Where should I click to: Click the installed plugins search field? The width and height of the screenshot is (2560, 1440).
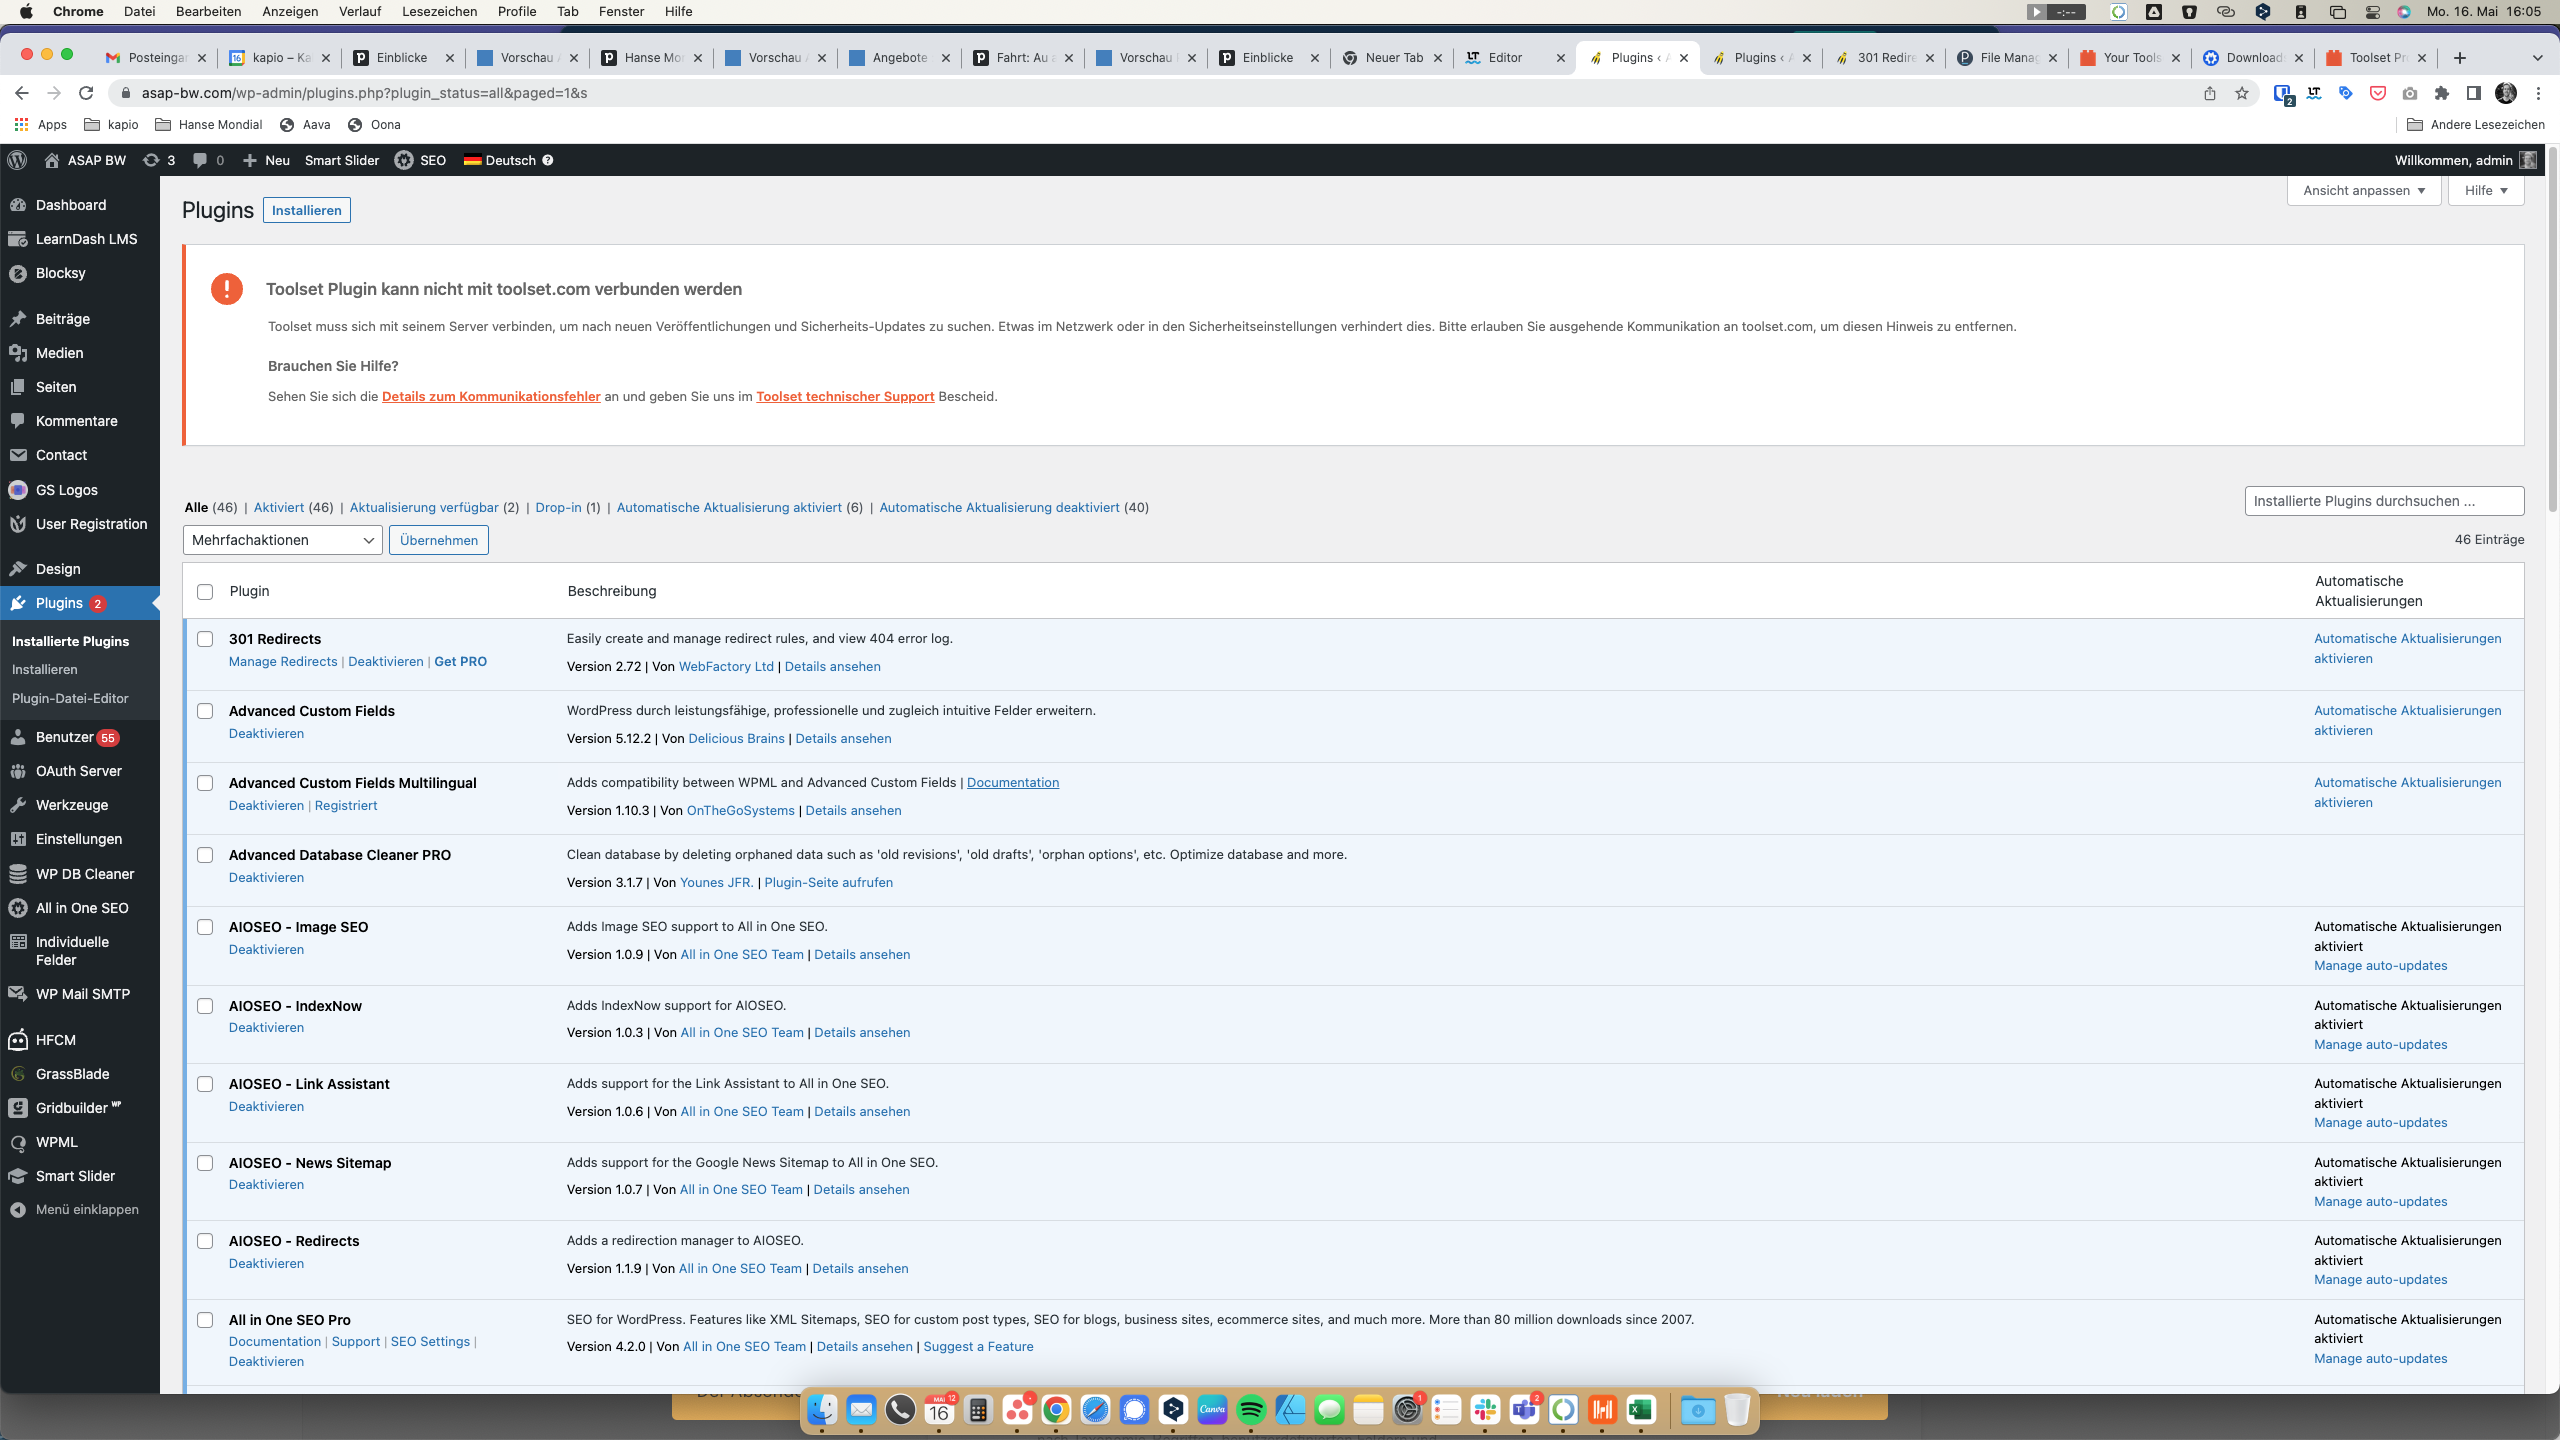coord(2383,501)
